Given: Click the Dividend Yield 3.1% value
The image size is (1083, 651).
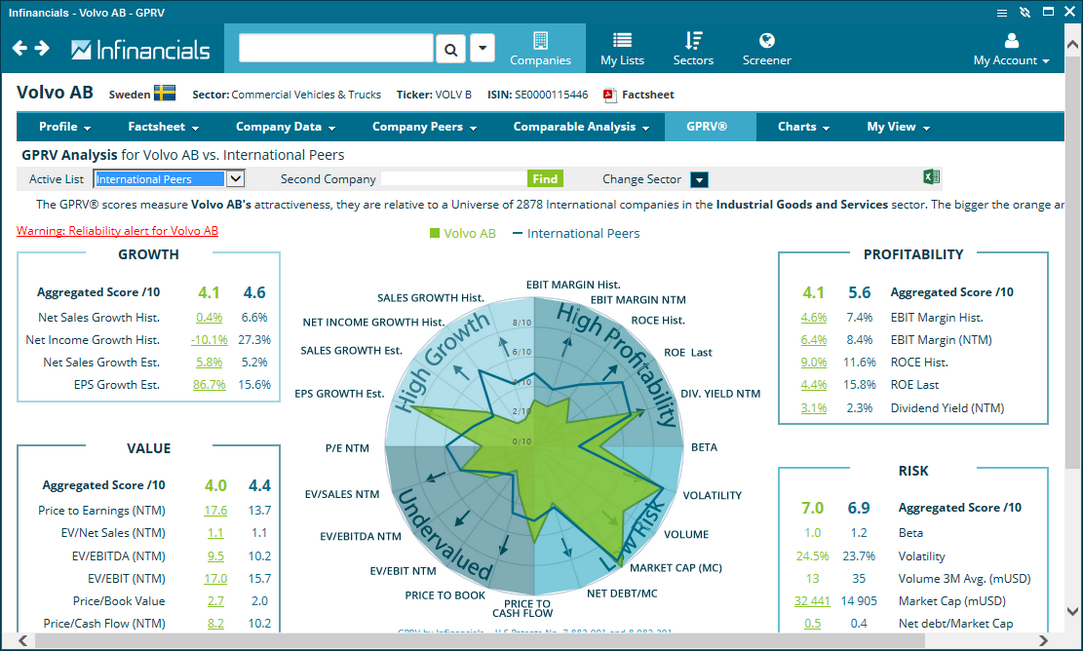Looking at the screenshot, I should (814, 408).
